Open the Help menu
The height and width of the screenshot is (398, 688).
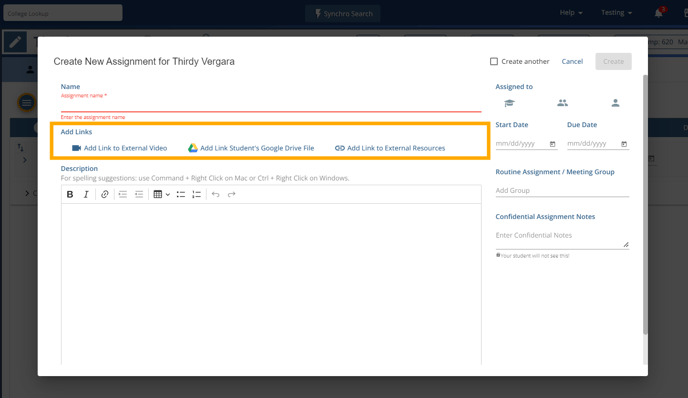571,13
